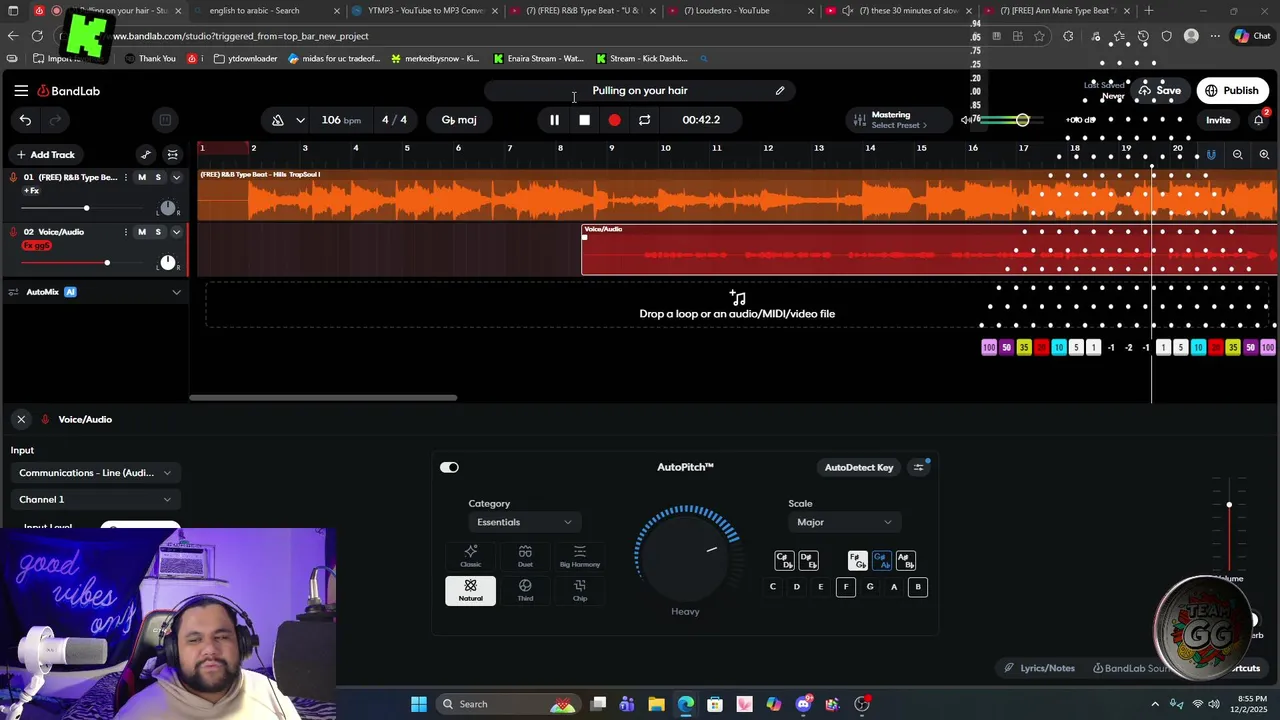Toggle the loop cycle button
This screenshot has height=720, width=1280.
coord(644,120)
